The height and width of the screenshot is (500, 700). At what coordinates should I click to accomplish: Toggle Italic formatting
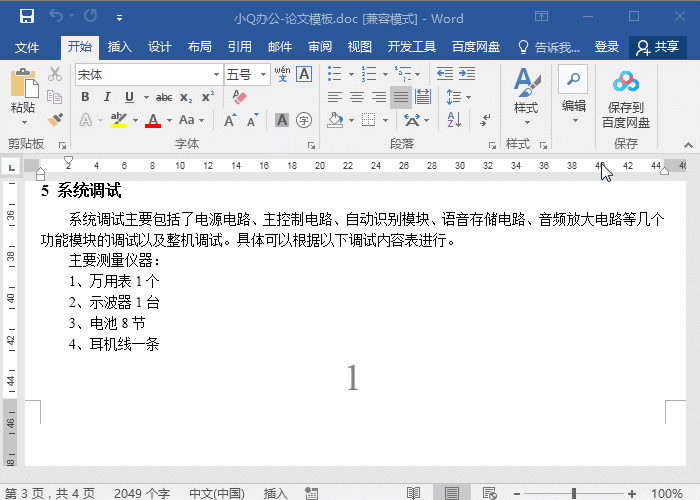[x=107, y=97]
